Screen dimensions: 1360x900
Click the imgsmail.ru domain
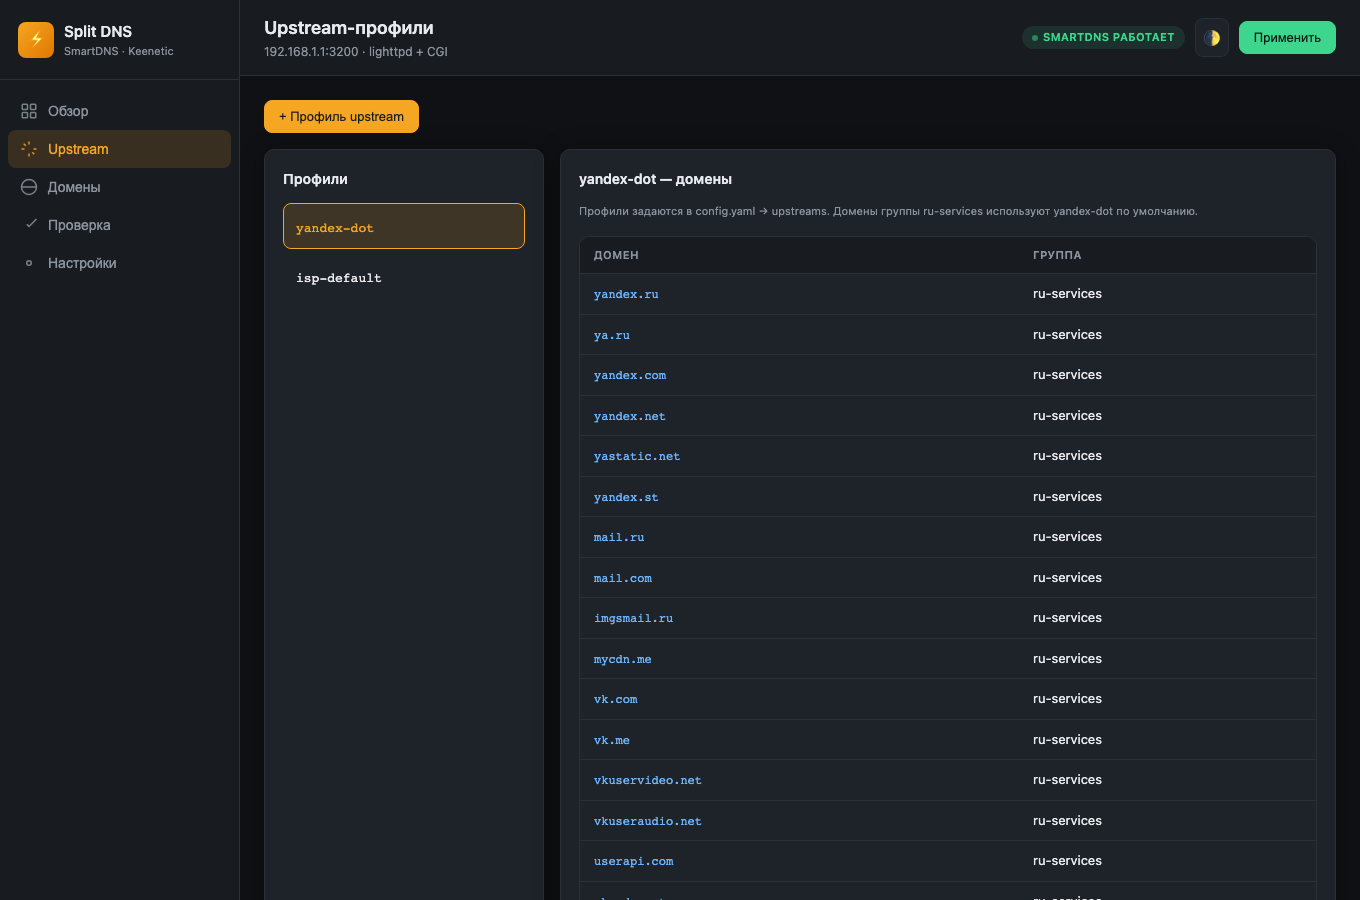point(634,618)
